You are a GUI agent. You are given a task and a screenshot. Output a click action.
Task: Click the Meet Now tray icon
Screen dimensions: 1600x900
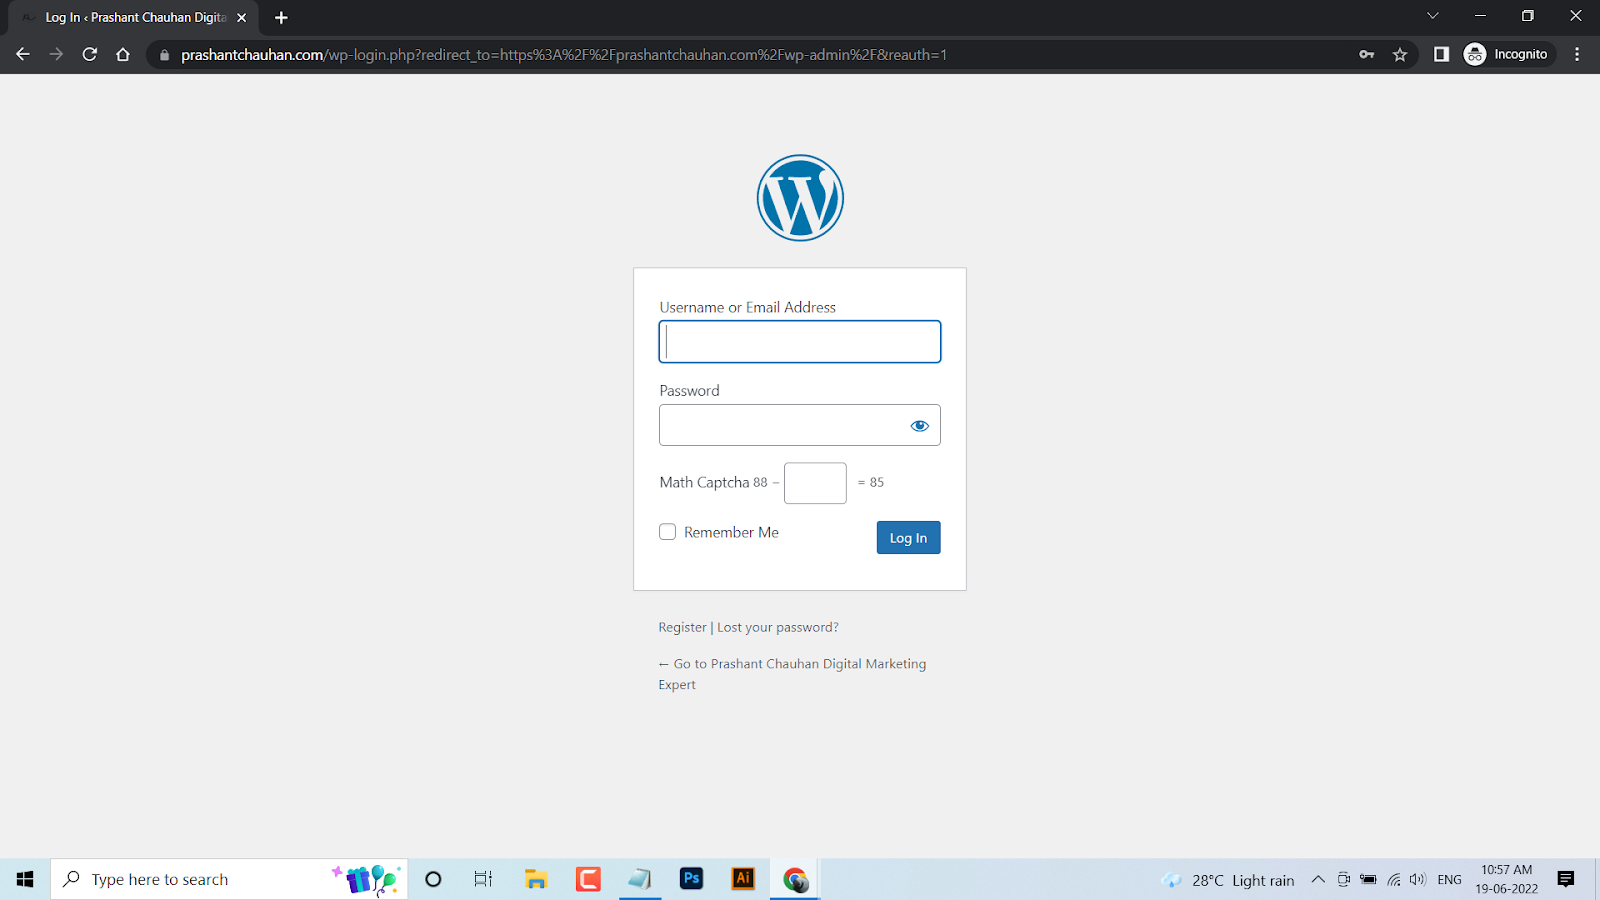click(1344, 880)
